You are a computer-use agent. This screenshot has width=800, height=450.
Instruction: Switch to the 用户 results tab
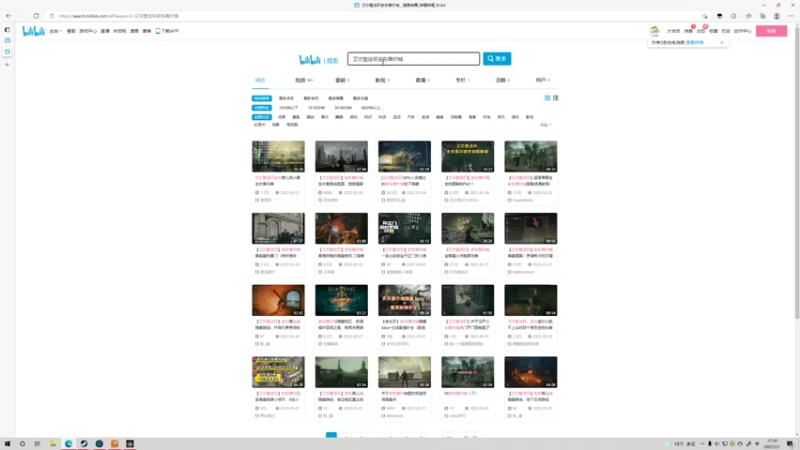(x=542, y=80)
